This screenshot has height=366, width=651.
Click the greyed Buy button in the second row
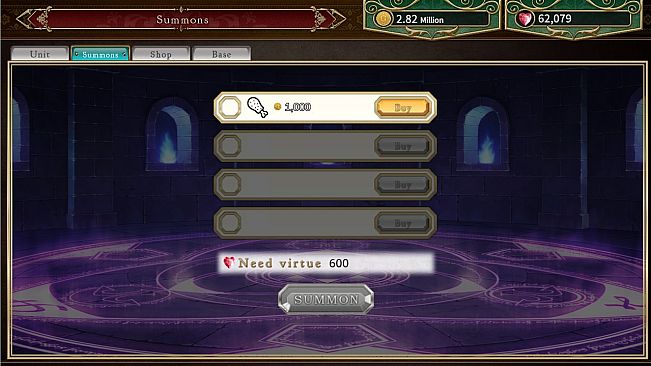[403, 146]
